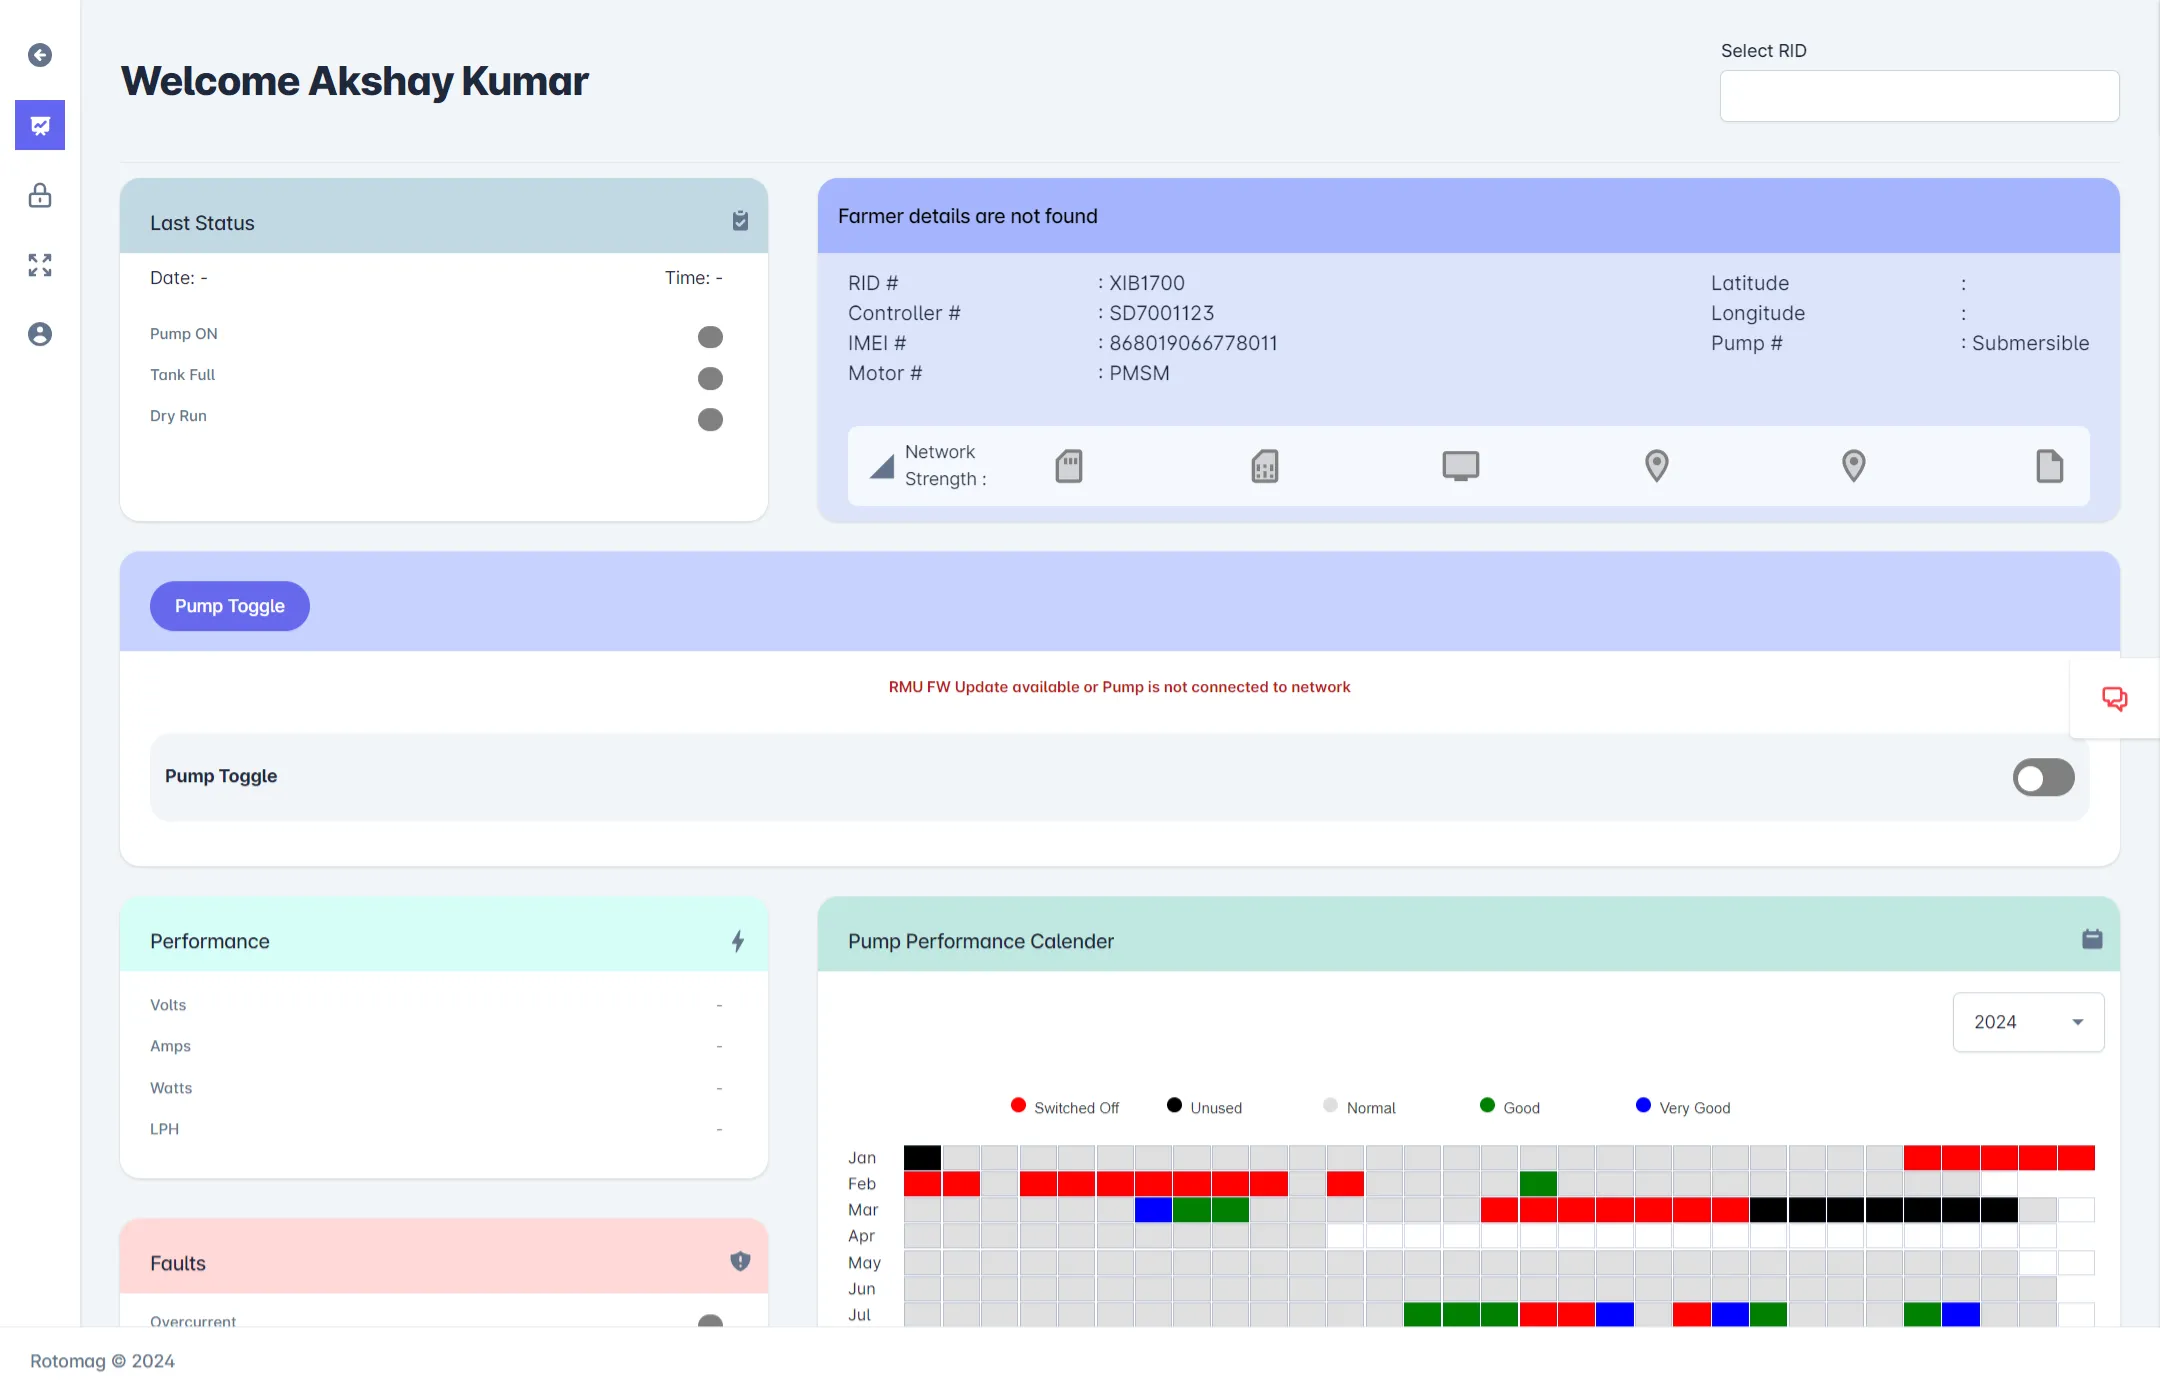Click the calendar icon in Pump Performance Calender
The image size is (2160, 1396).
tap(2092, 939)
